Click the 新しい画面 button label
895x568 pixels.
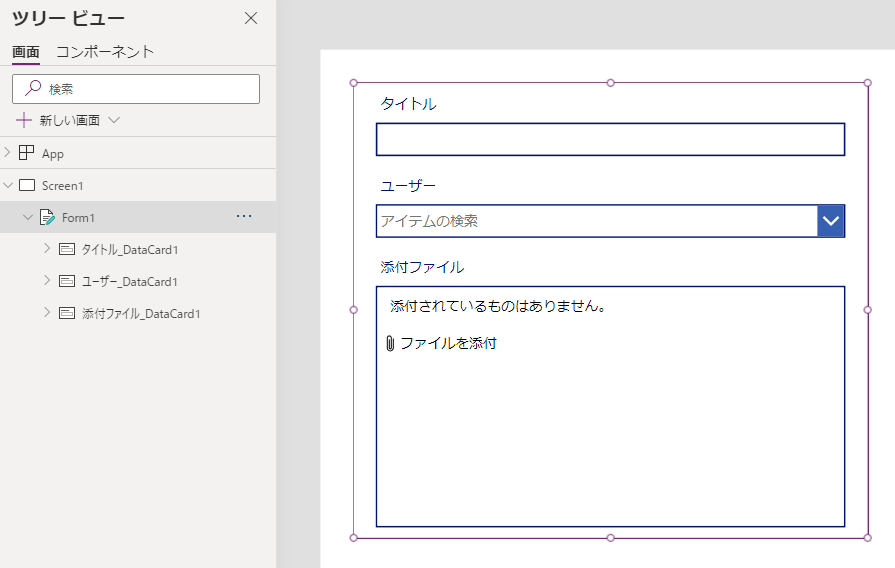[x=70, y=120]
